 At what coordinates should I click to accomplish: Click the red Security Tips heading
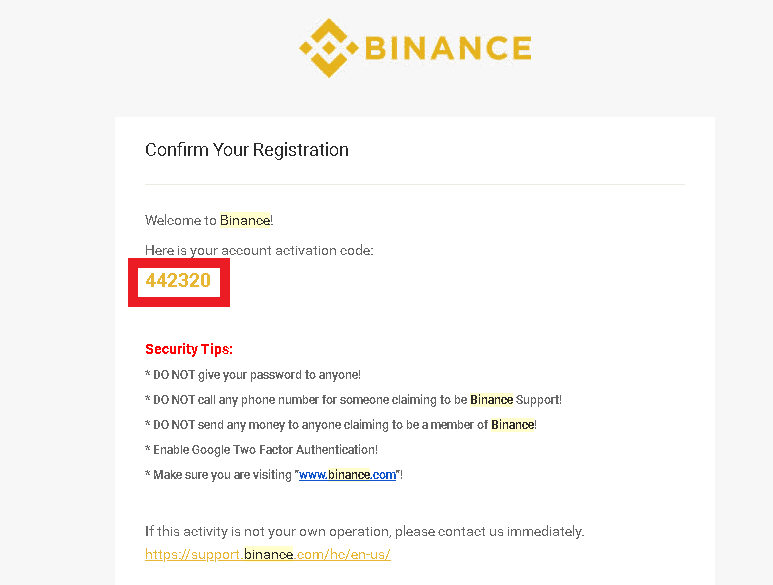coord(189,349)
